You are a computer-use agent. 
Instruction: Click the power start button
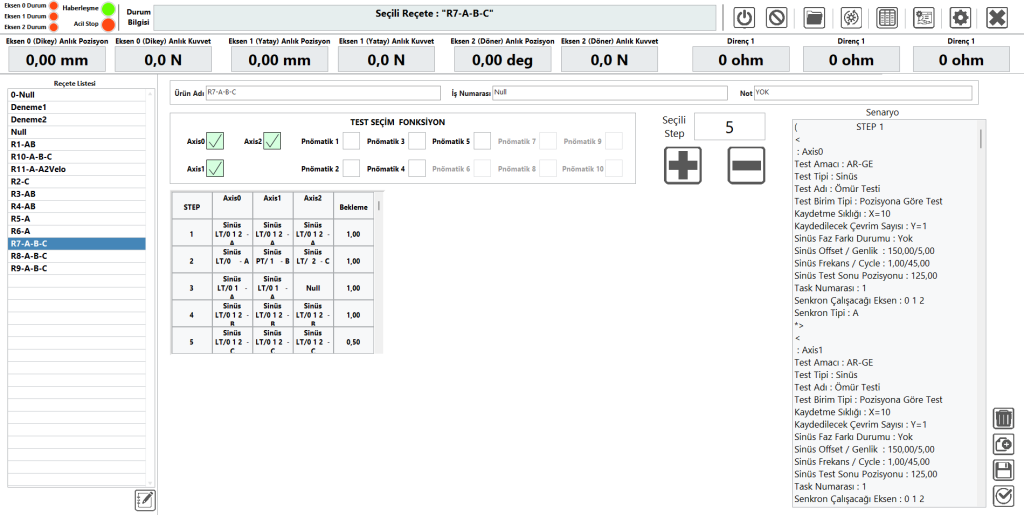pos(744,17)
